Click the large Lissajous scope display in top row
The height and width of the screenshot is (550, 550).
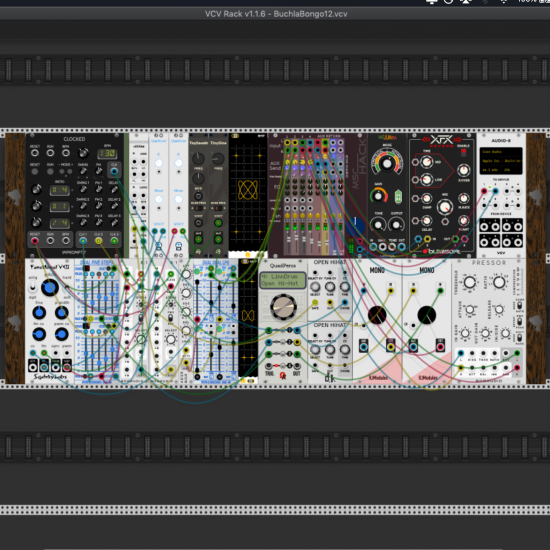point(248,193)
